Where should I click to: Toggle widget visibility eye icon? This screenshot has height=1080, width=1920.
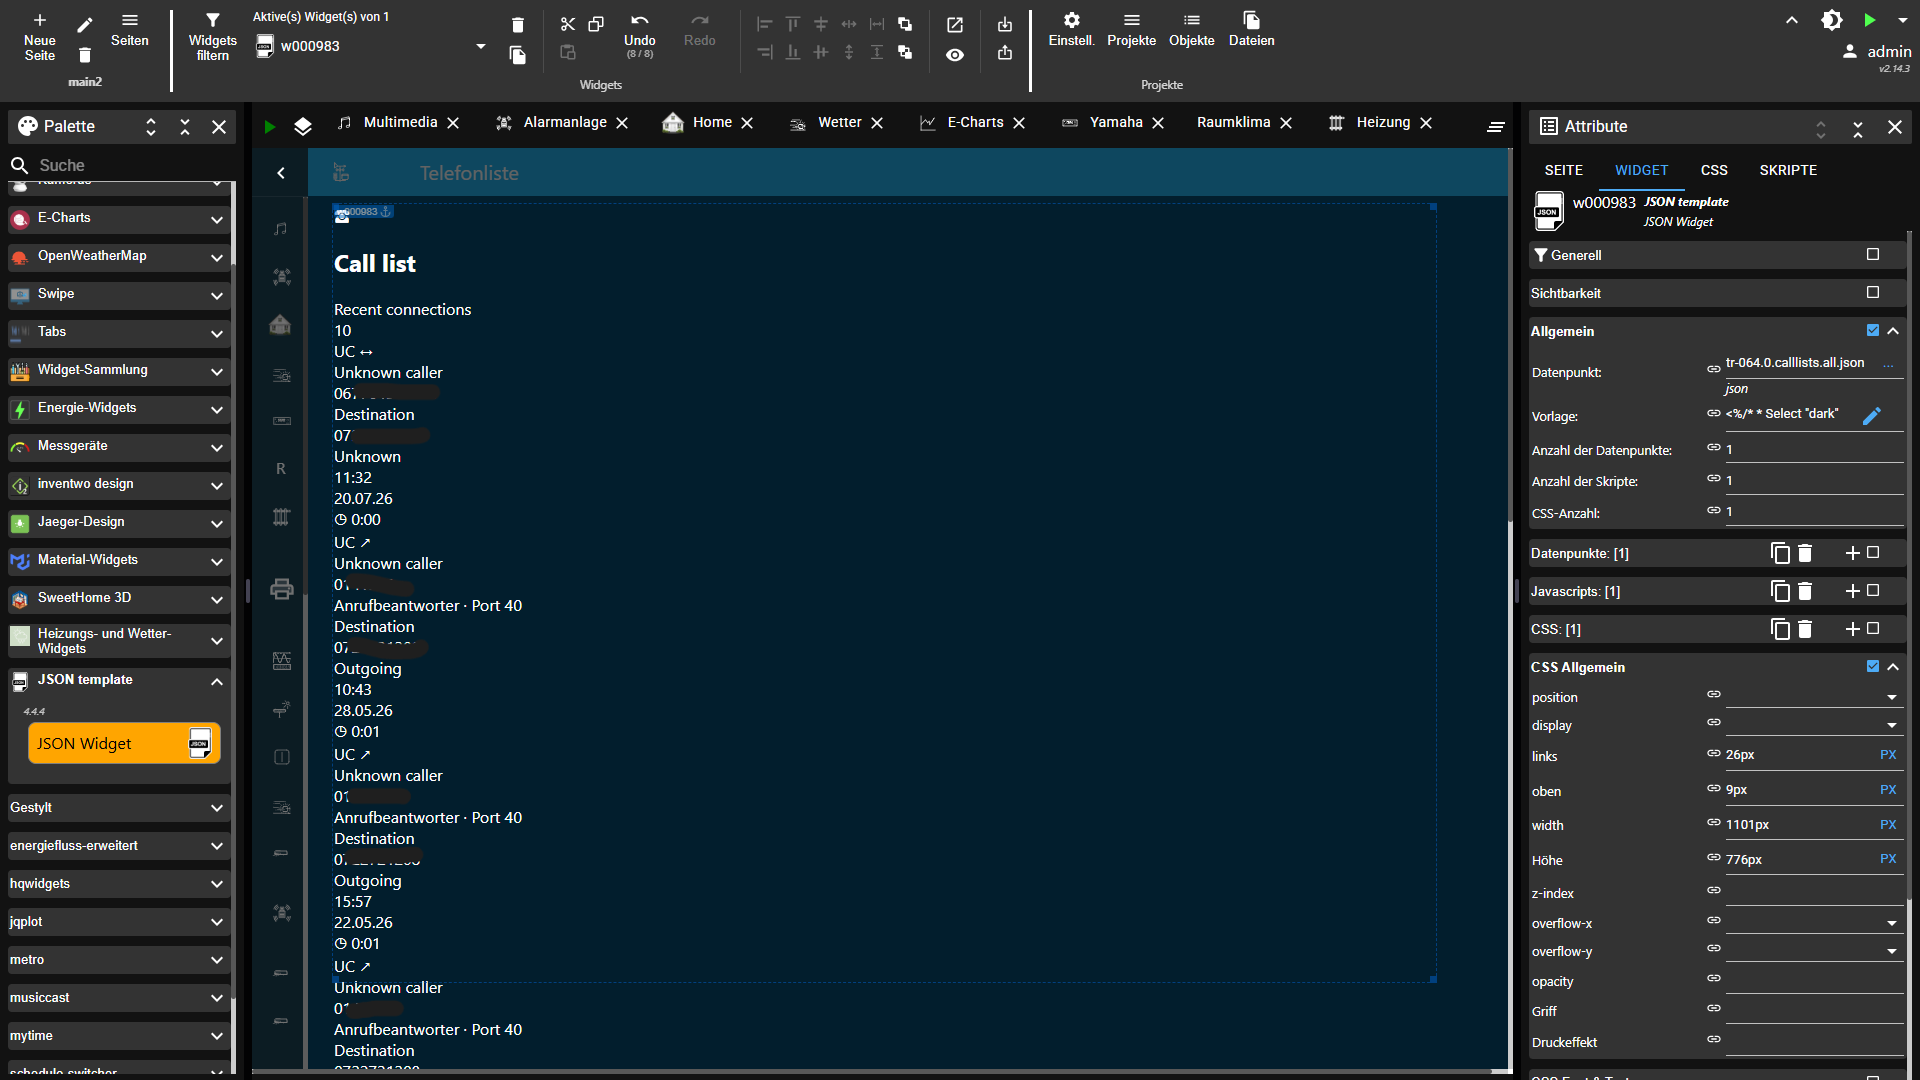(x=955, y=55)
